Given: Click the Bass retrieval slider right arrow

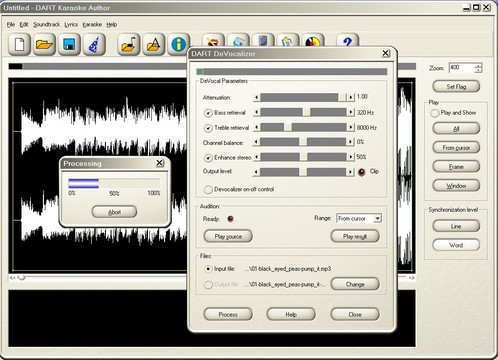Looking at the screenshot, I should click(x=350, y=112).
